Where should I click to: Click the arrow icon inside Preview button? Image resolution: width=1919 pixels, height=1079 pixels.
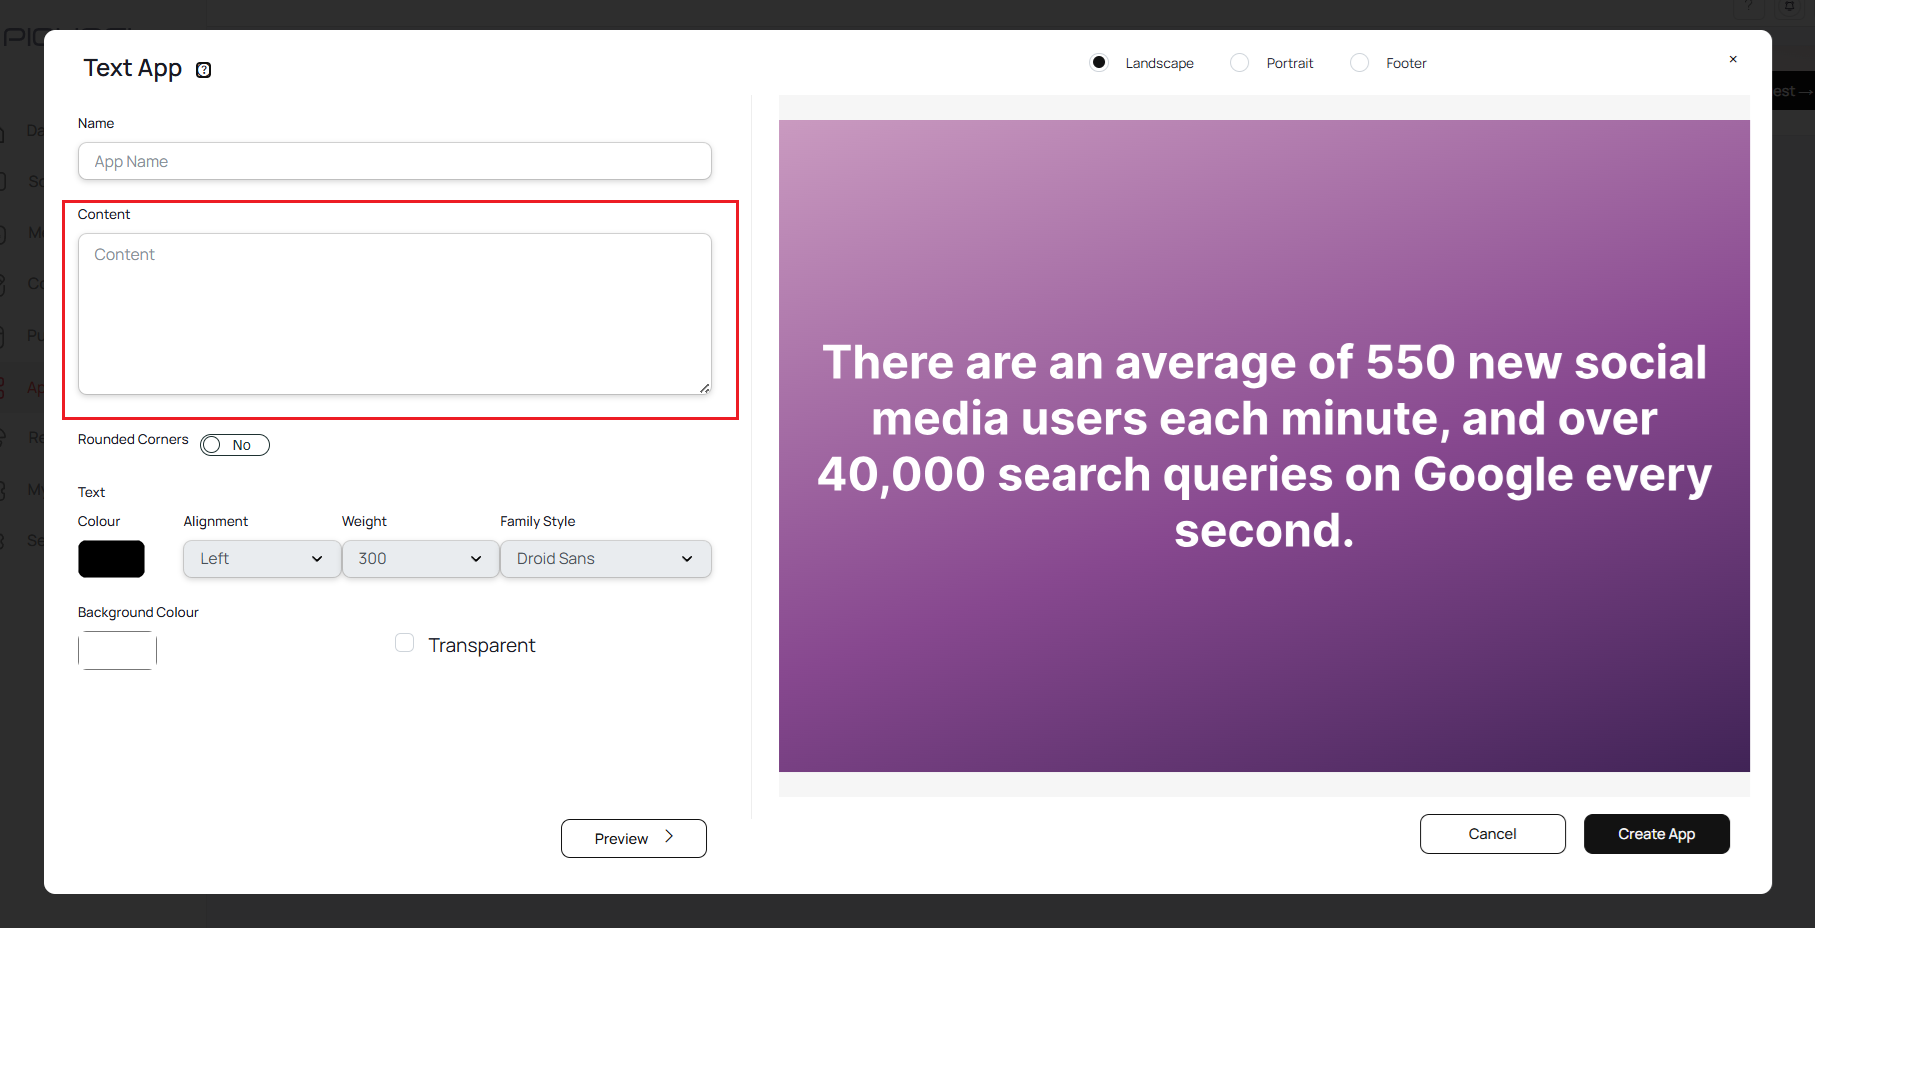(x=669, y=837)
